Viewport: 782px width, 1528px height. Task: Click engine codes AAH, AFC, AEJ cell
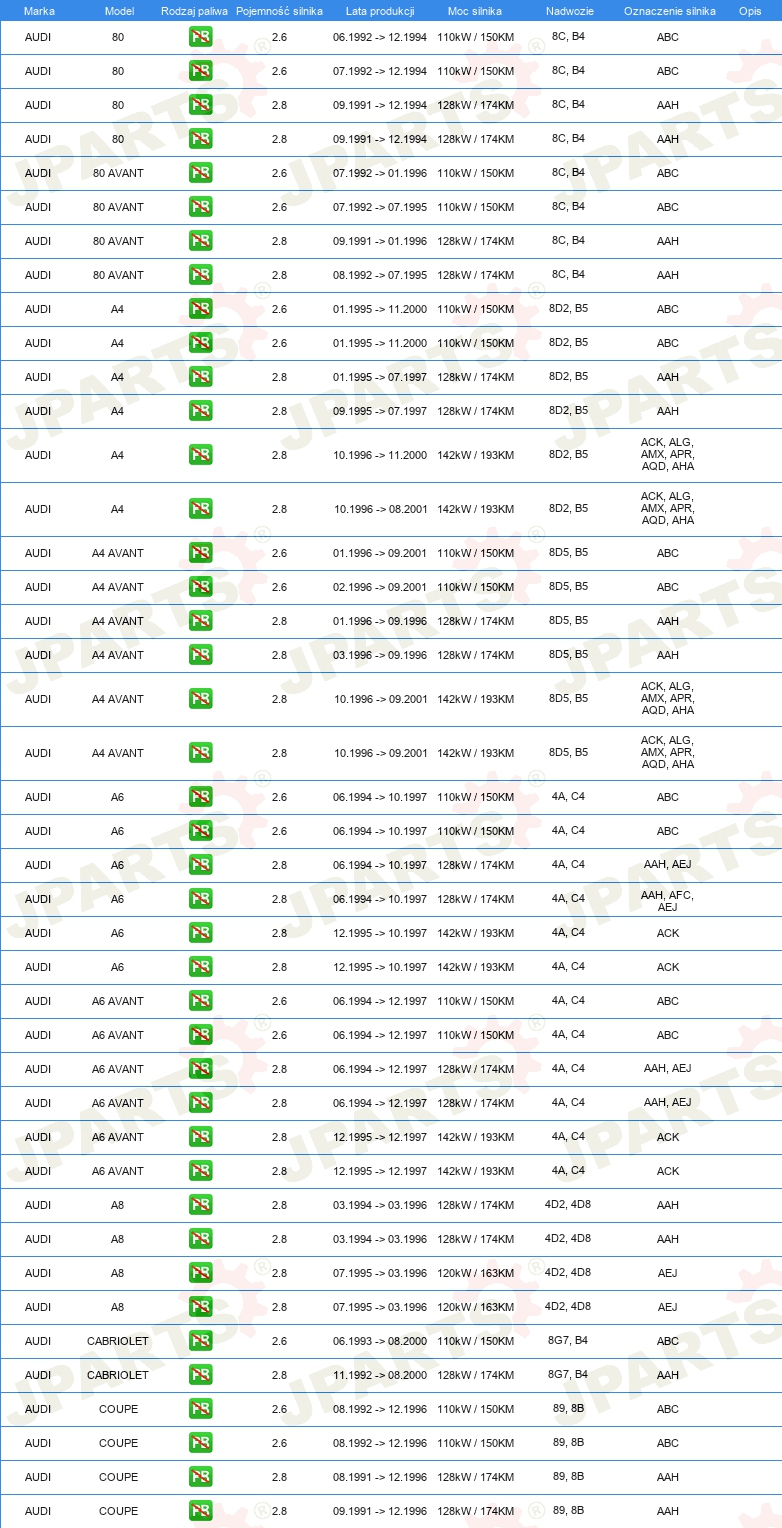(x=667, y=901)
